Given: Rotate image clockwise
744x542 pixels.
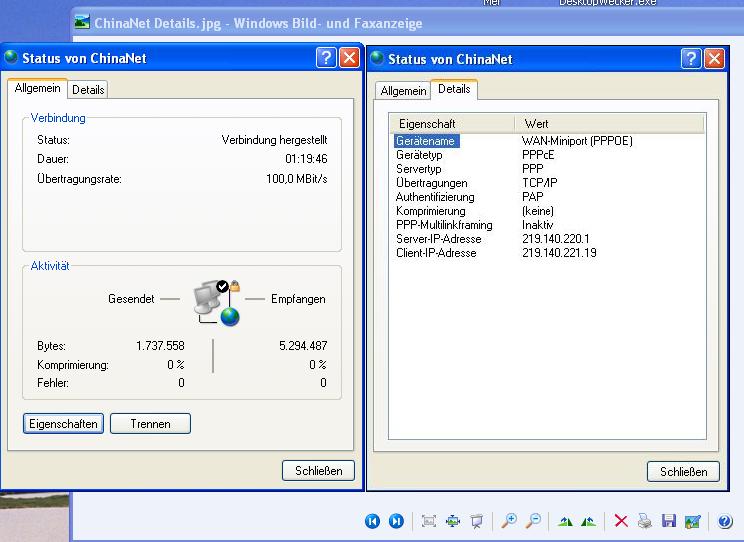Looking at the screenshot, I should click(x=565, y=522).
